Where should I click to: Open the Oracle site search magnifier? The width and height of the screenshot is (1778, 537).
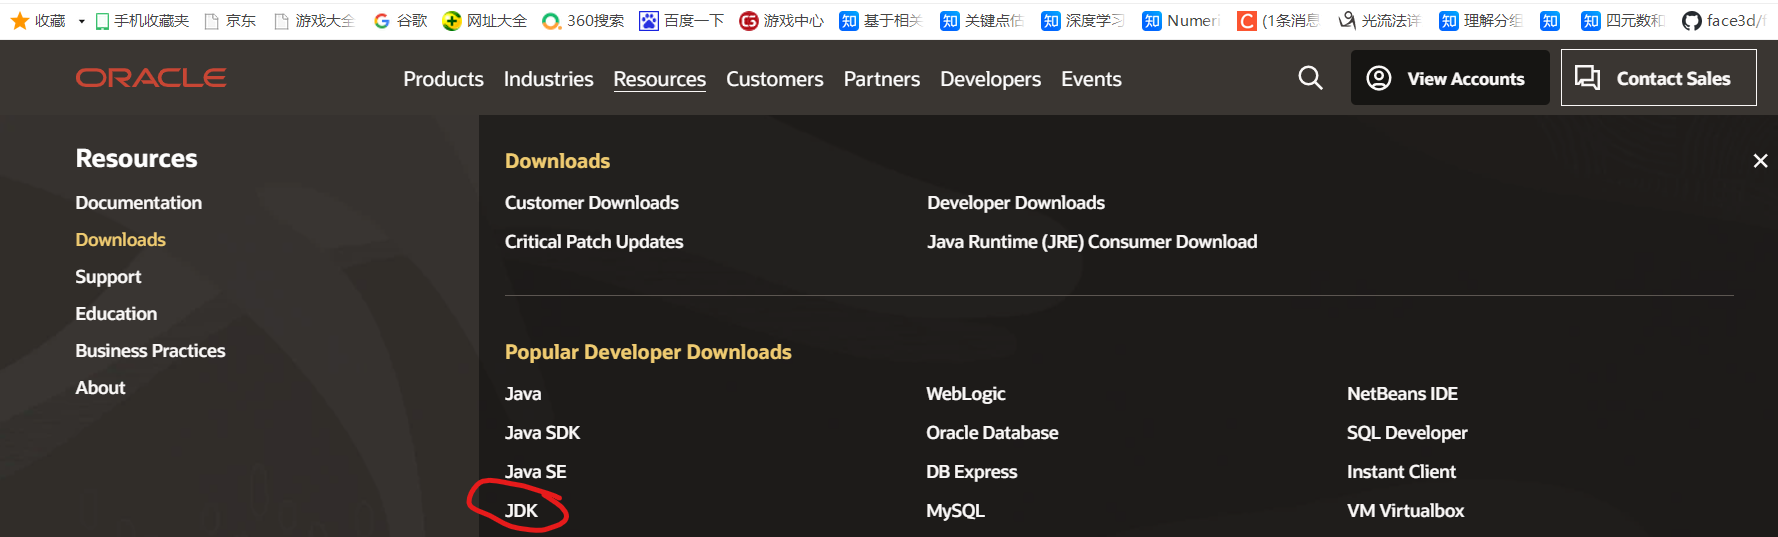[x=1310, y=78]
